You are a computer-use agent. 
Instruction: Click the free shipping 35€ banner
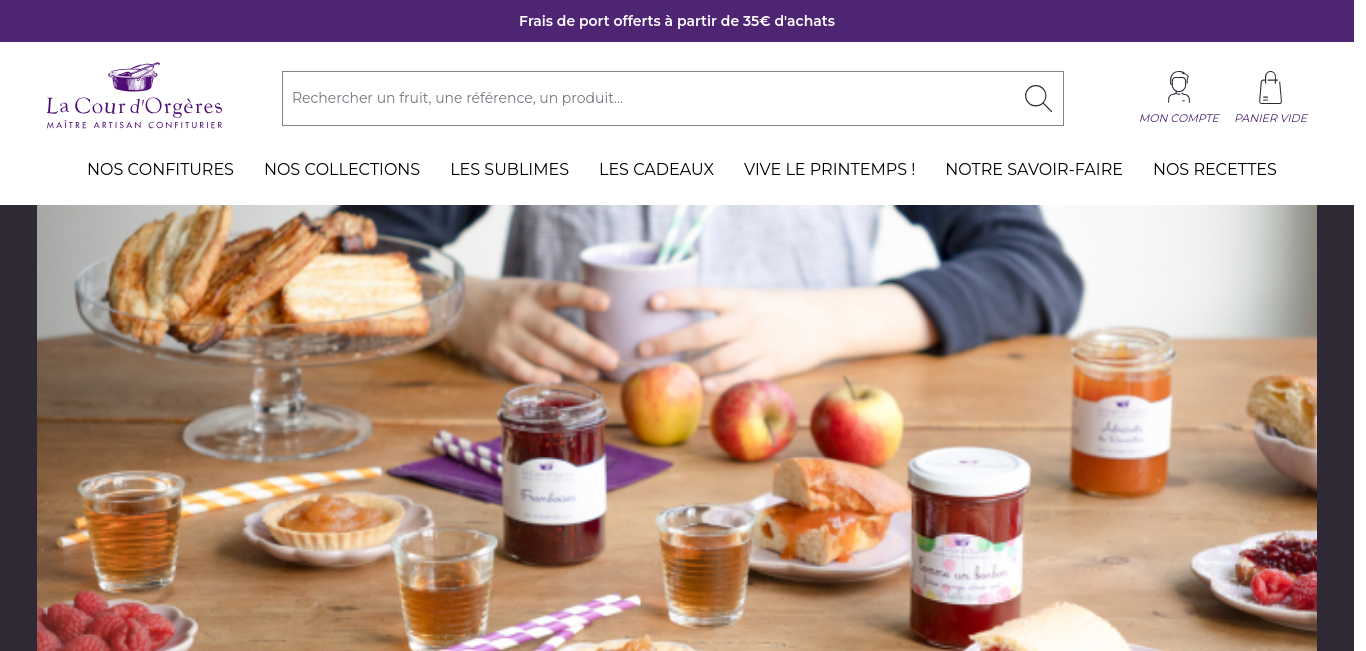coord(677,21)
